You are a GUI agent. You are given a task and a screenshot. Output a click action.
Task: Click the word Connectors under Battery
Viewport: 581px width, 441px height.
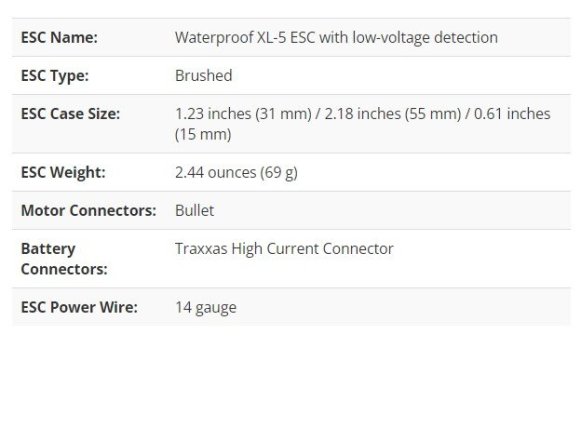64,269
